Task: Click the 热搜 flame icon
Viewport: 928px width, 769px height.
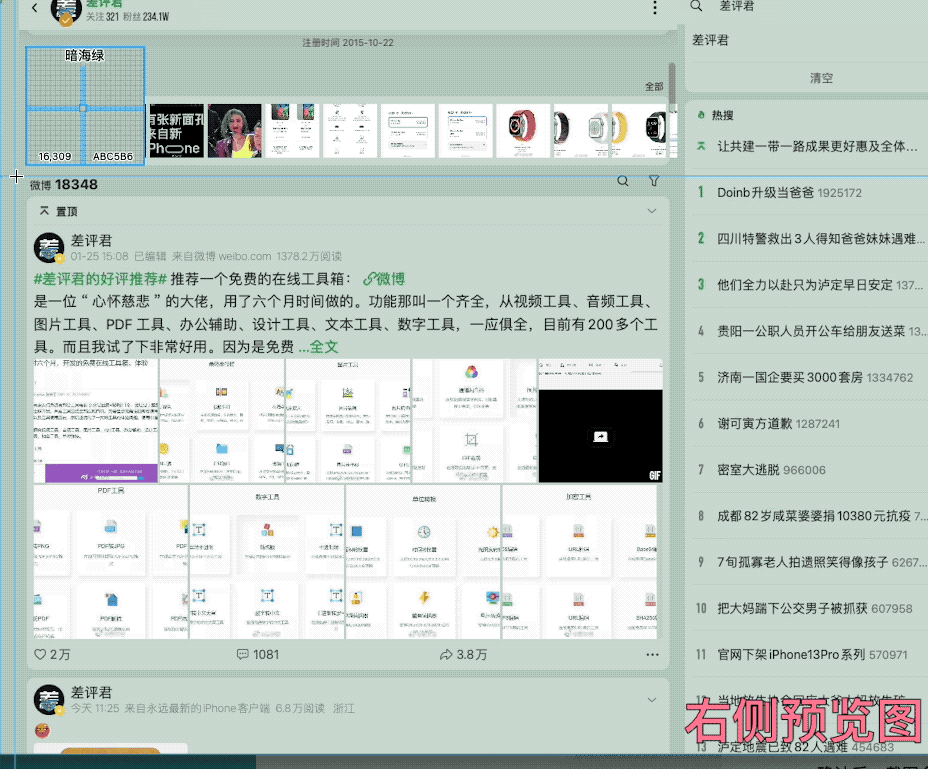Action: [701, 115]
